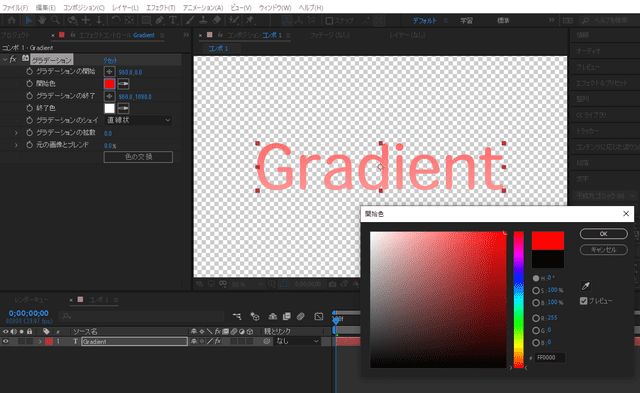Click the white 終了色 color swatch

point(109,108)
